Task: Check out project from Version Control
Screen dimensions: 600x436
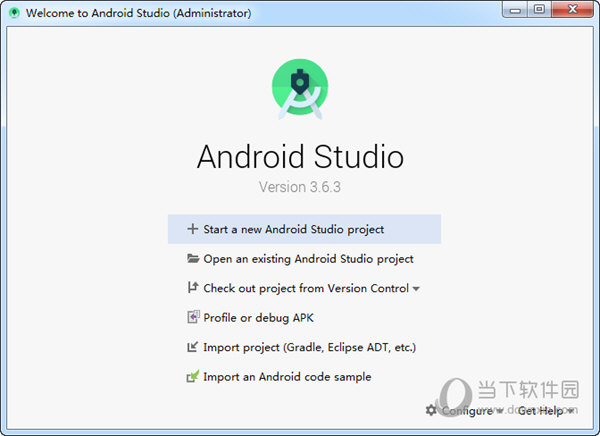Action: tap(306, 288)
